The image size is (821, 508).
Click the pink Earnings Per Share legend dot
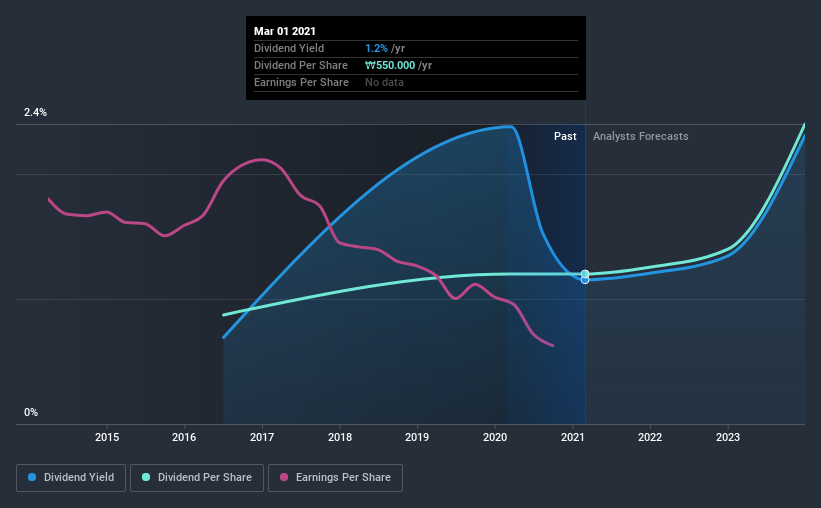284,478
